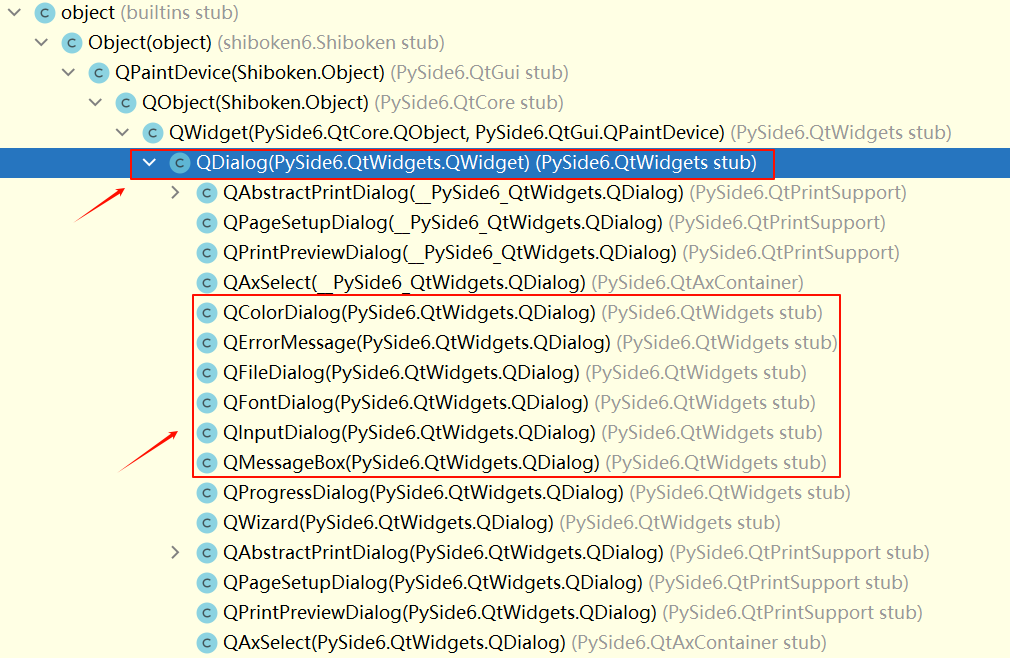Select the Object(object) label text
1010x659 pixels.
coord(149,43)
